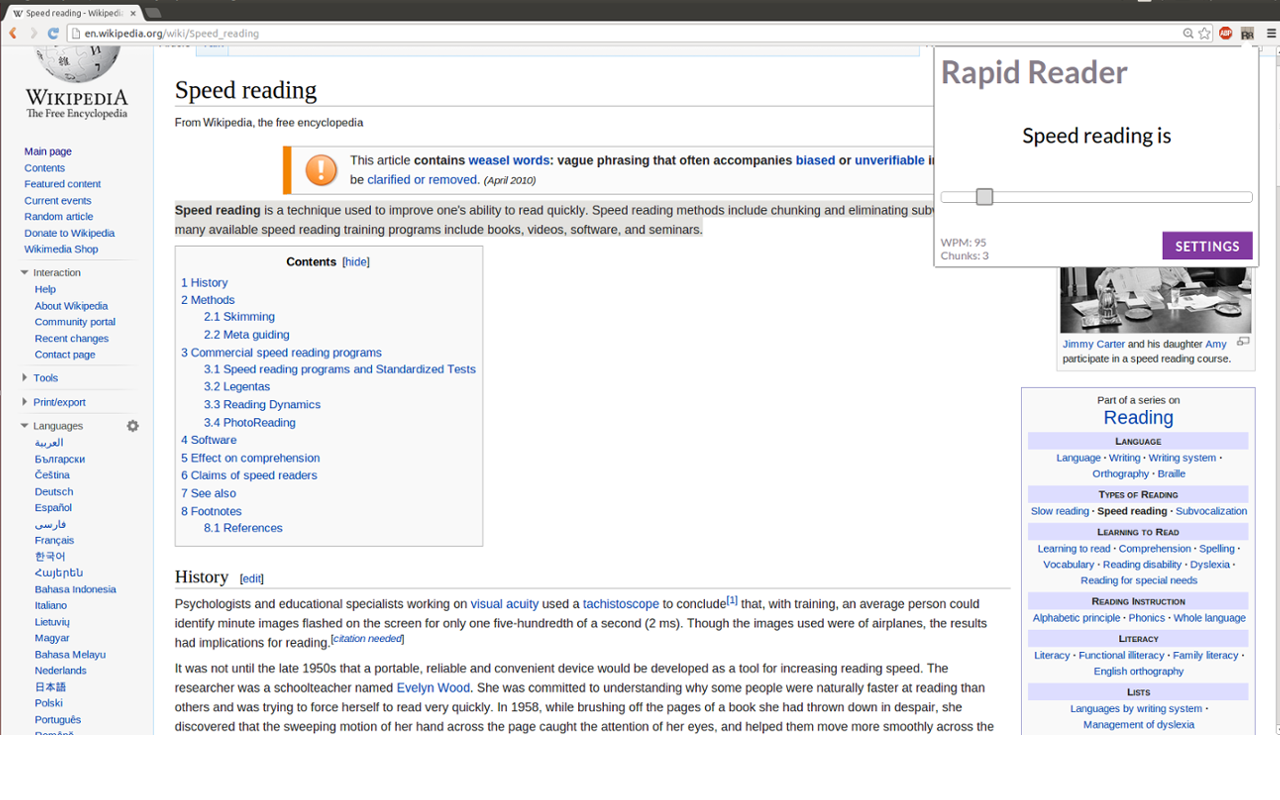The height and width of the screenshot is (800, 1280).
Task: Open Dyslexia link in Reading box
Action: 1210,565
